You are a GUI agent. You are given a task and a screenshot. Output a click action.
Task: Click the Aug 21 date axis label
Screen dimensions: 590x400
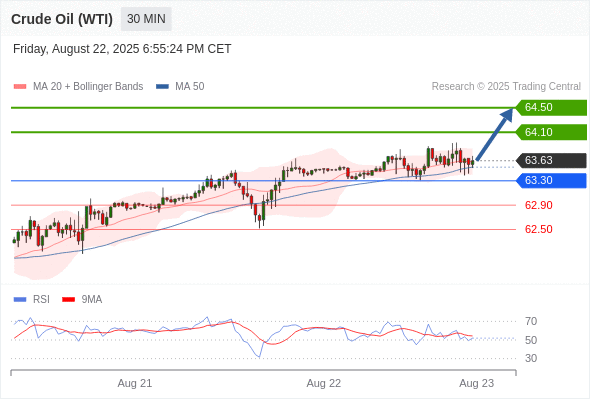coord(135,383)
